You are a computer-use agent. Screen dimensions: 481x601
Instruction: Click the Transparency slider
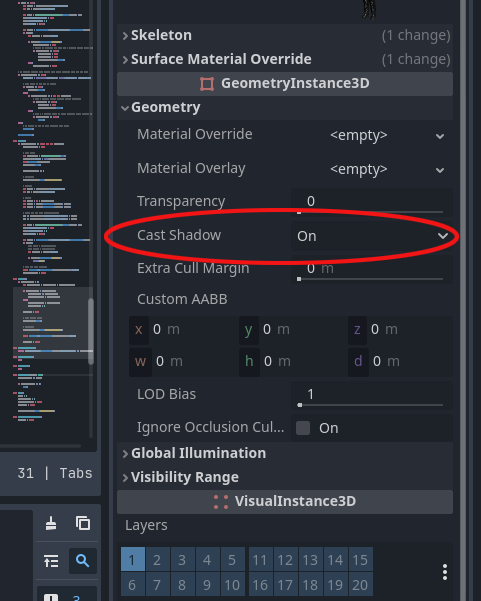371,202
